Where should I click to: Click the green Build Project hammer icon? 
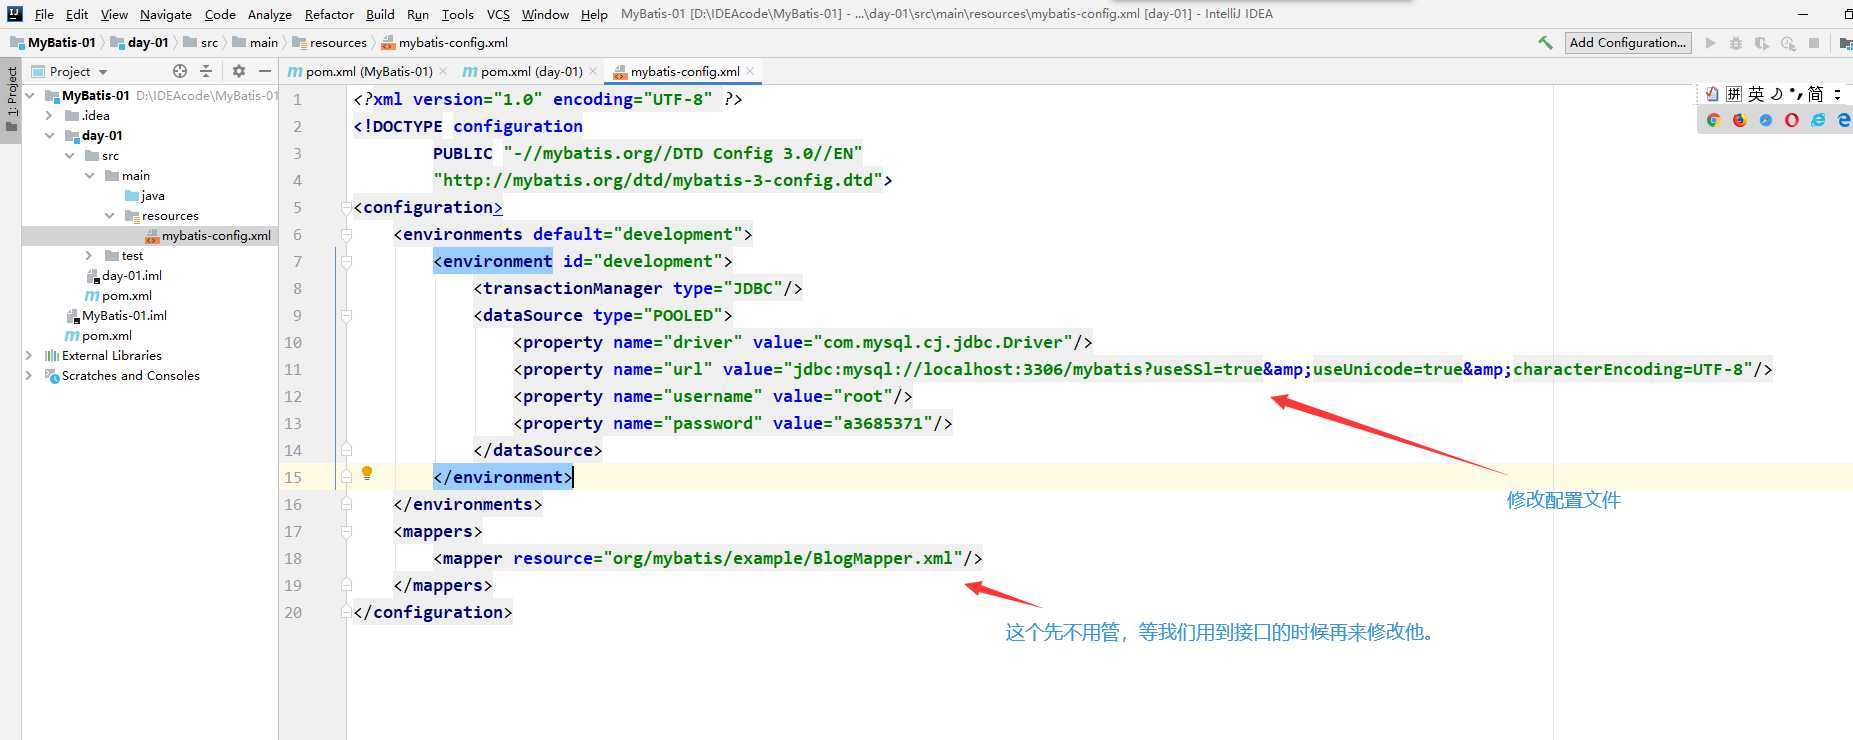pyautogui.click(x=1545, y=42)
